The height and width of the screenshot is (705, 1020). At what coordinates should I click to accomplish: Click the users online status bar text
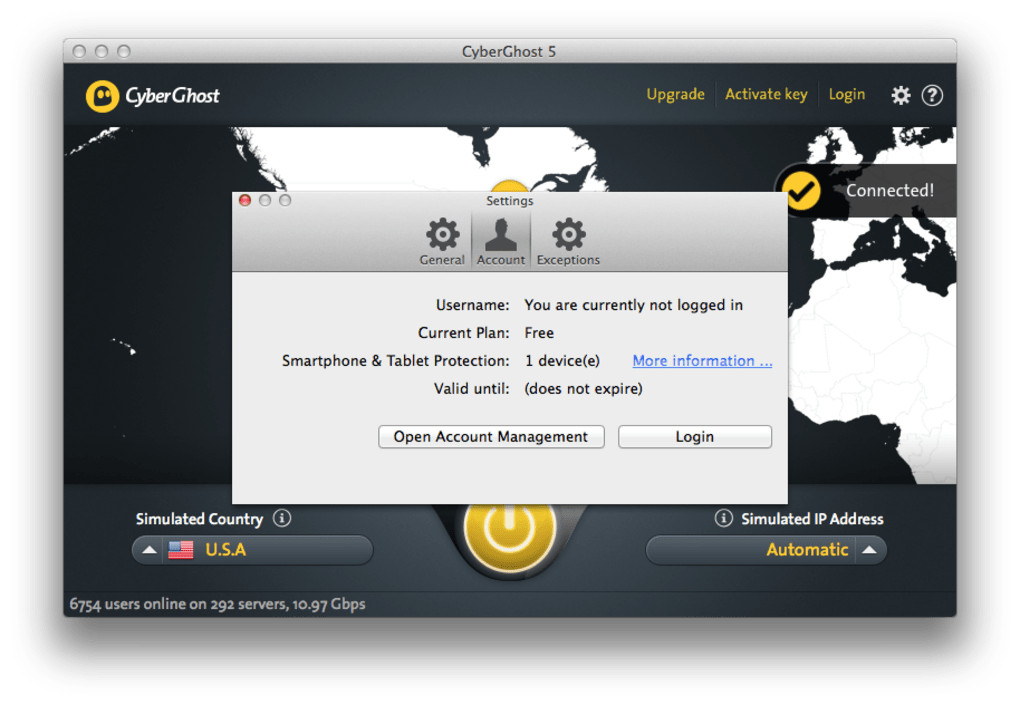point(217,604)
